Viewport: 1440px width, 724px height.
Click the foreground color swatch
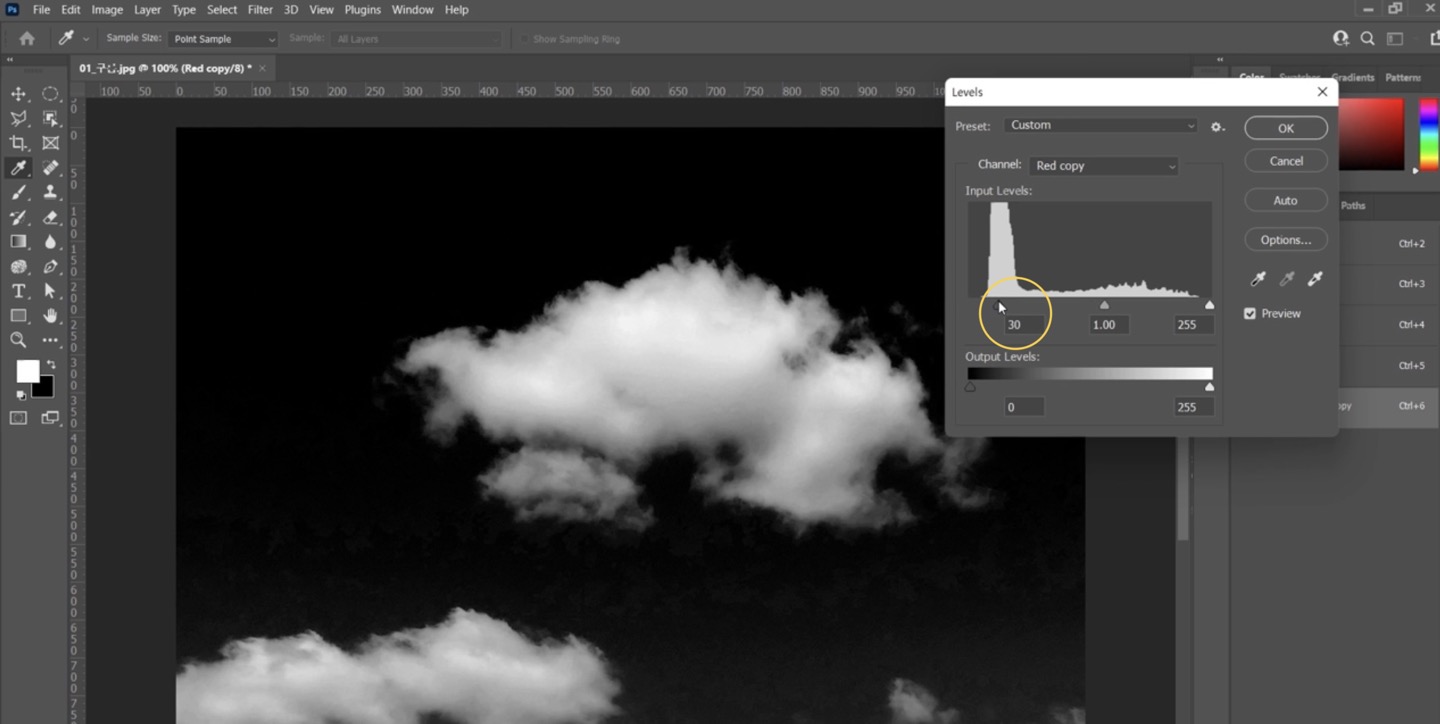click(27, 371)
